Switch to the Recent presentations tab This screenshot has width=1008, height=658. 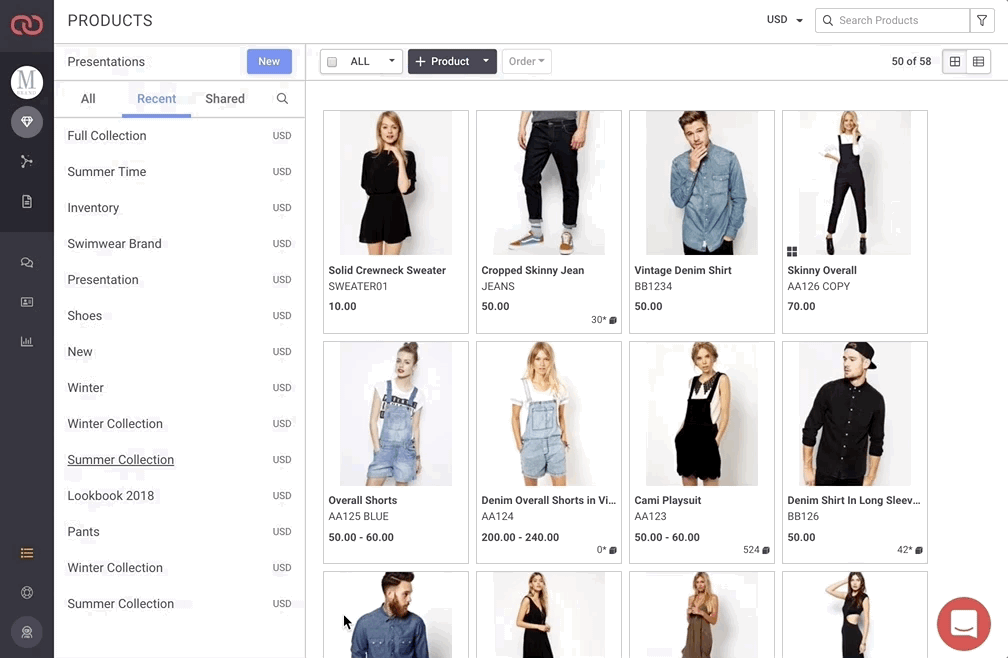coord(156,99)
